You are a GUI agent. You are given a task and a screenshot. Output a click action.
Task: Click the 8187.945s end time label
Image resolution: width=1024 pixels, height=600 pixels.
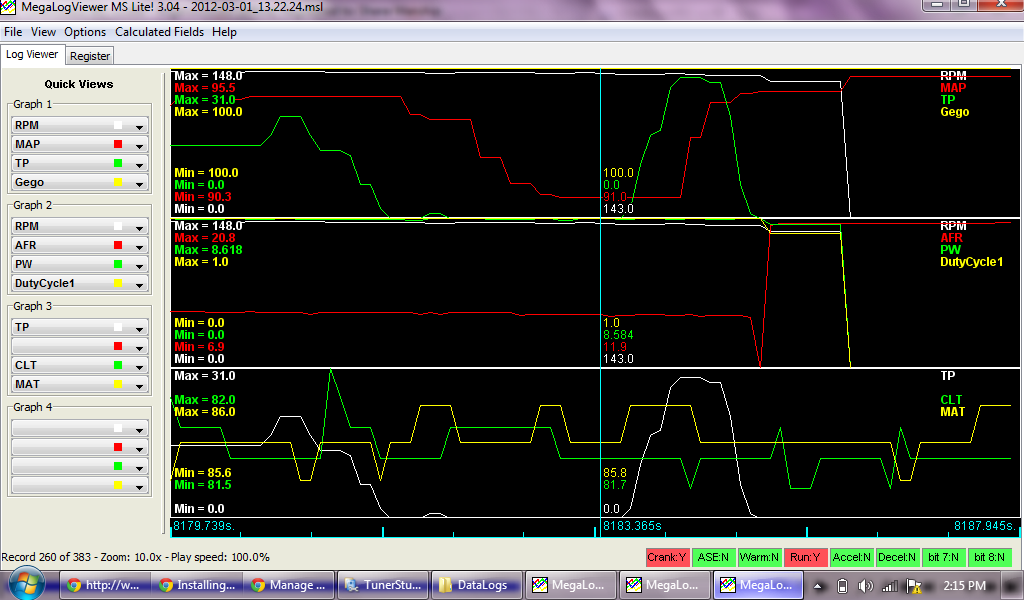tap(985, 526)
